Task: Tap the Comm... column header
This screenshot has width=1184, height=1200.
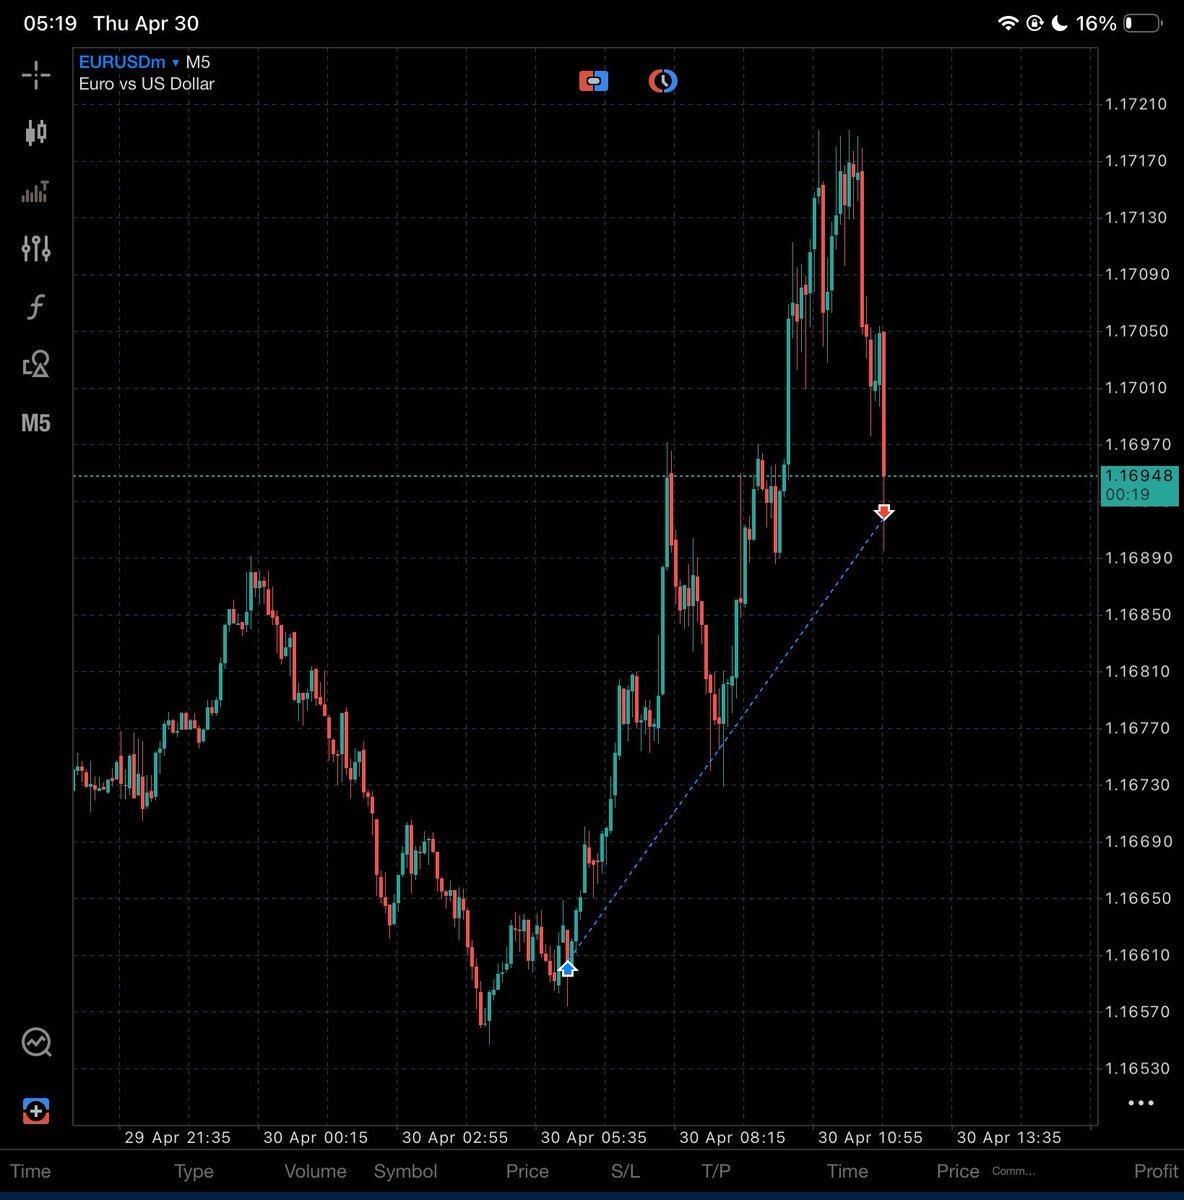Action: click(x=1014, y=1171)
